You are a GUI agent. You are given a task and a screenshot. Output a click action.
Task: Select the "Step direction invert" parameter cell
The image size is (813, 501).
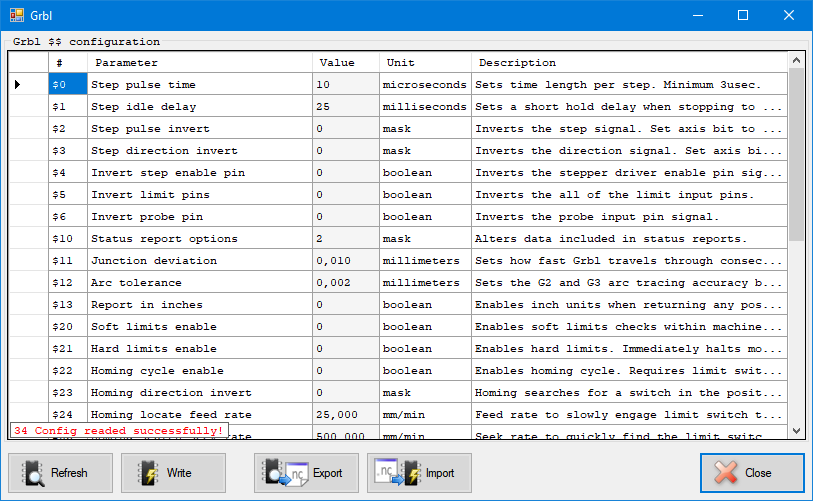(x=200, y=150)
